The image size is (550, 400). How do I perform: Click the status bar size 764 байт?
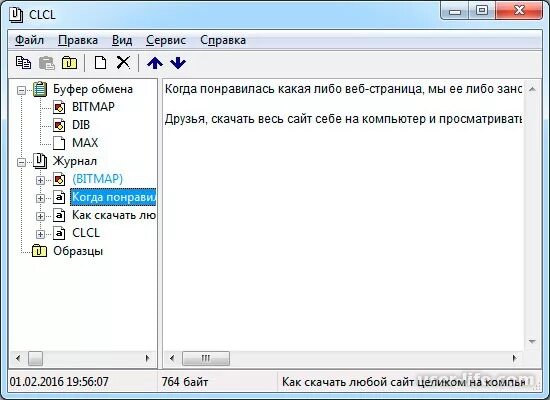click(185, 381)
